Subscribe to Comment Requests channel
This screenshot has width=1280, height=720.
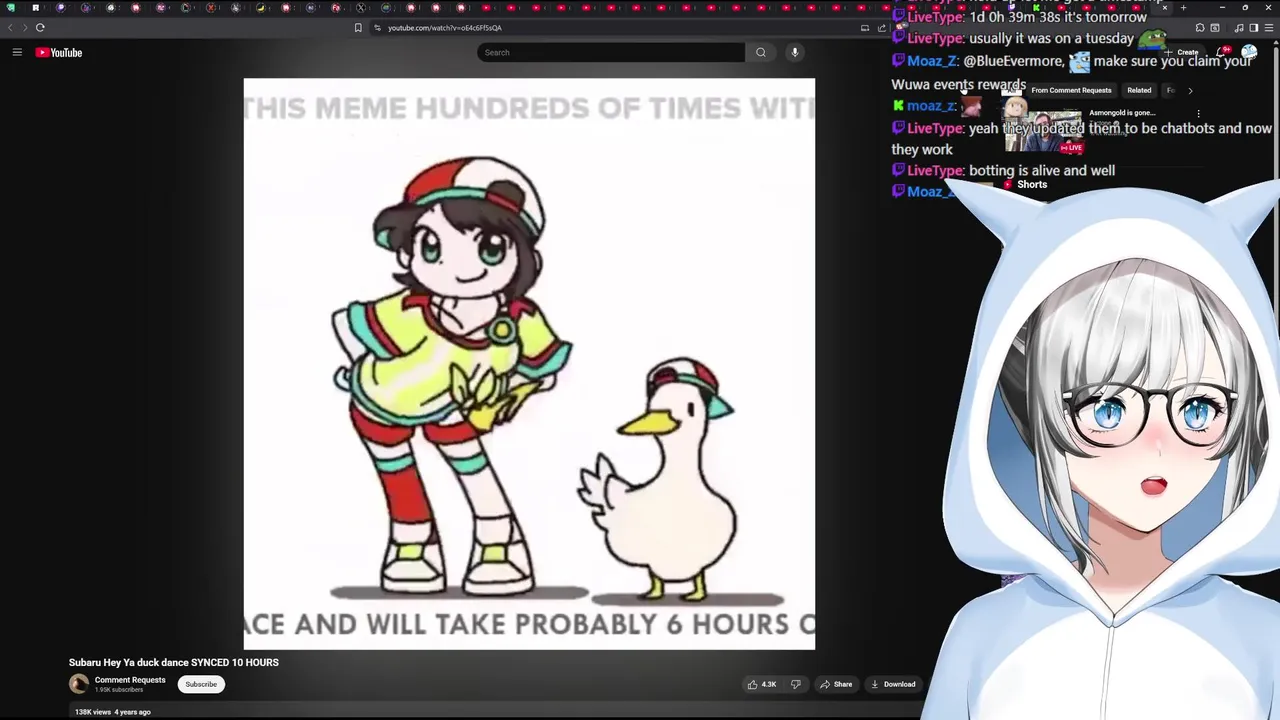click(201, 684)
